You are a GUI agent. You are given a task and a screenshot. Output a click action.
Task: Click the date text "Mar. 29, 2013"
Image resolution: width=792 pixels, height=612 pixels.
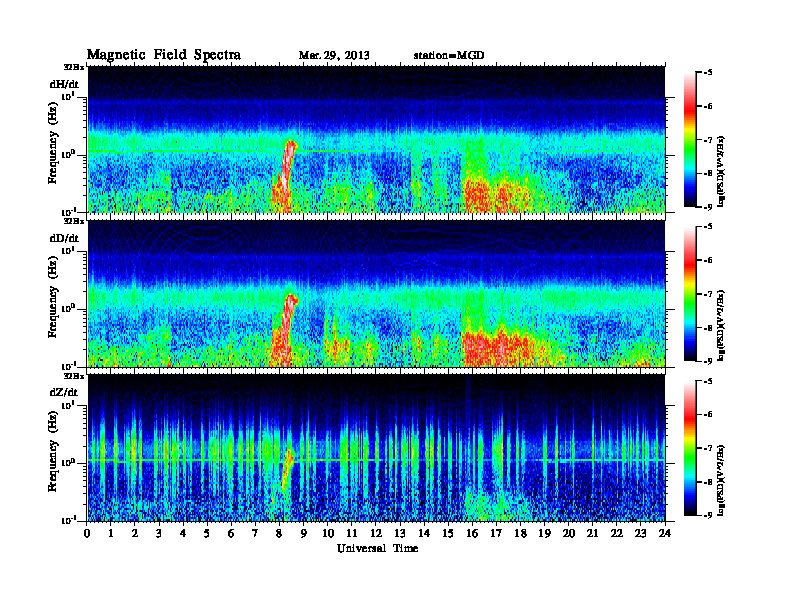(334, 56)
